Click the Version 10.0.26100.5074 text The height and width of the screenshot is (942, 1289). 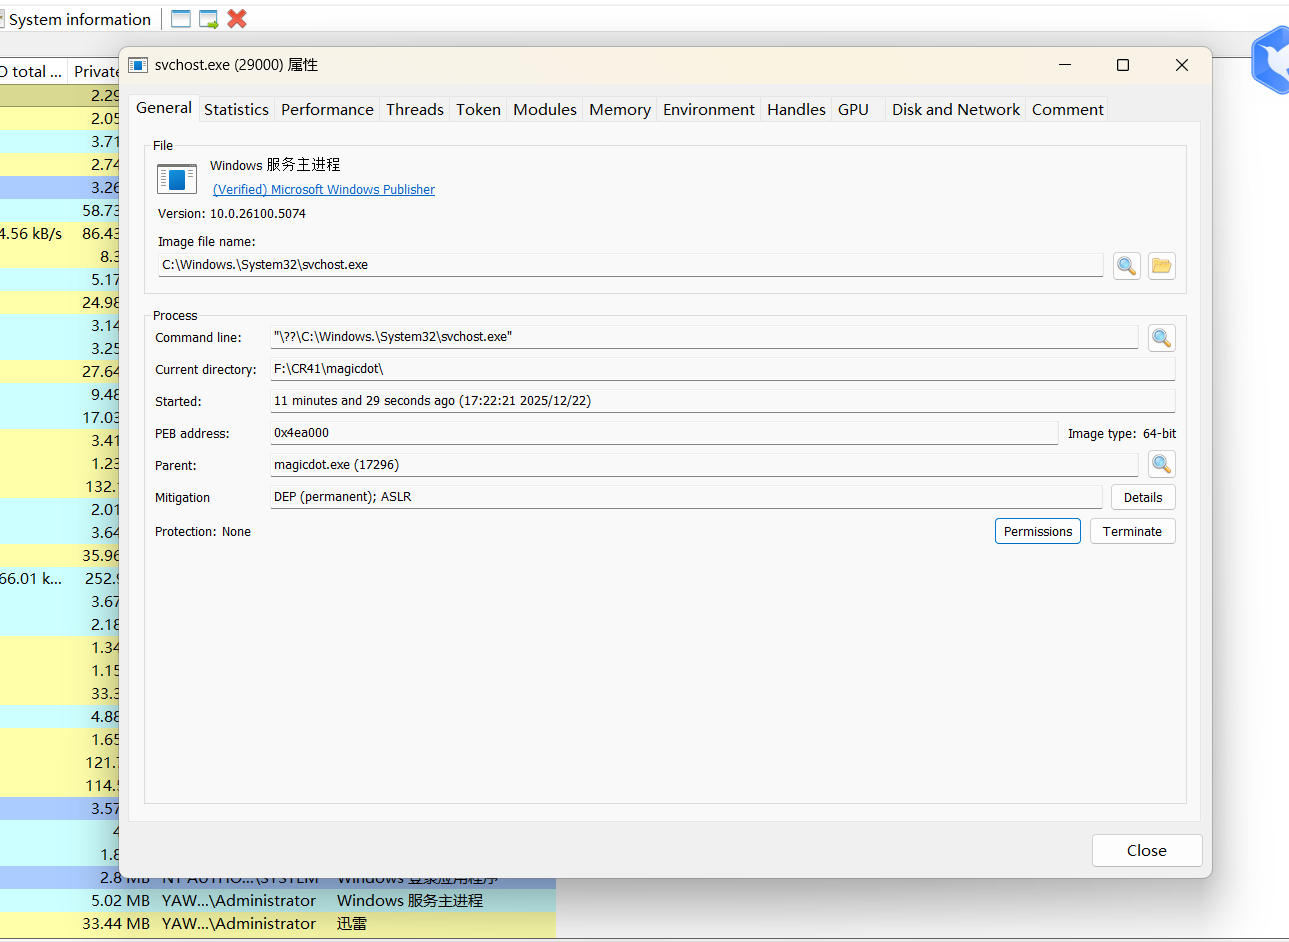click(232, 214)
